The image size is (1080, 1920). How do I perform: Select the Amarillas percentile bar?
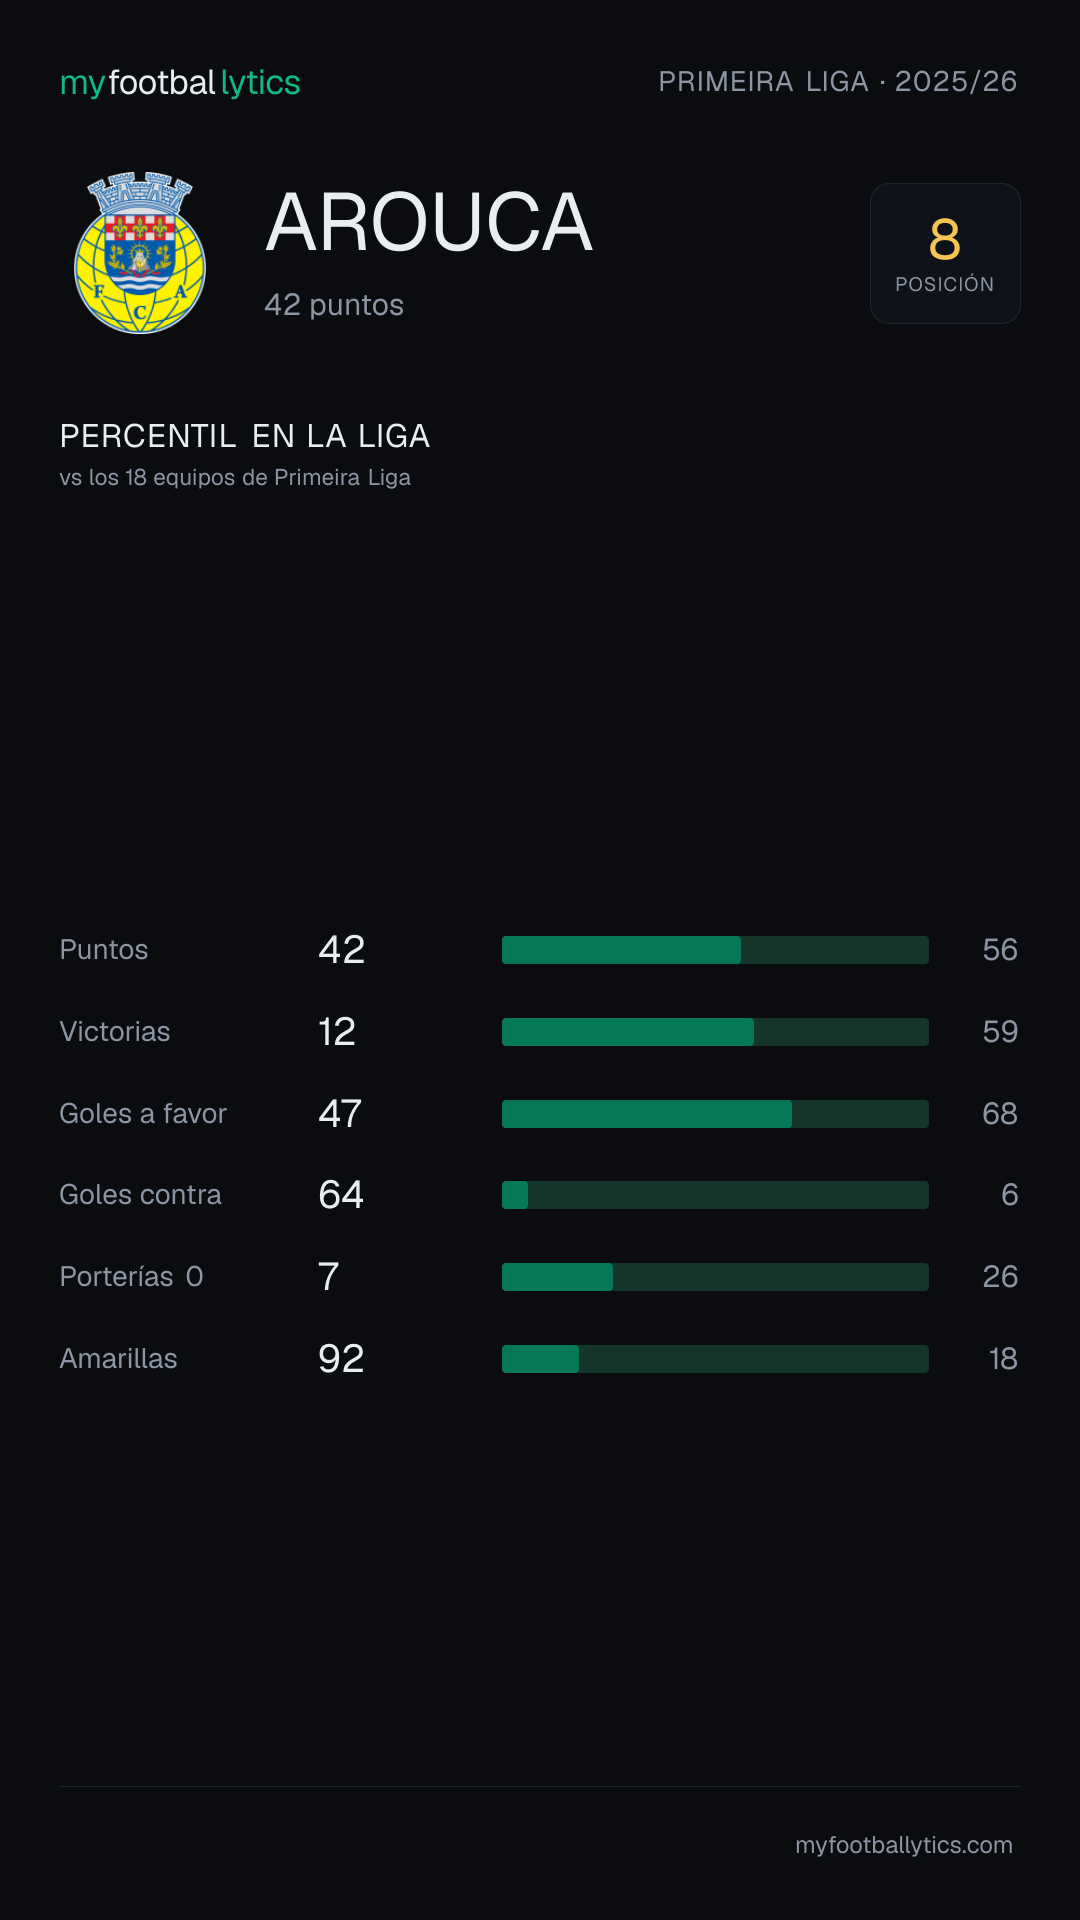coord(715,1359)
